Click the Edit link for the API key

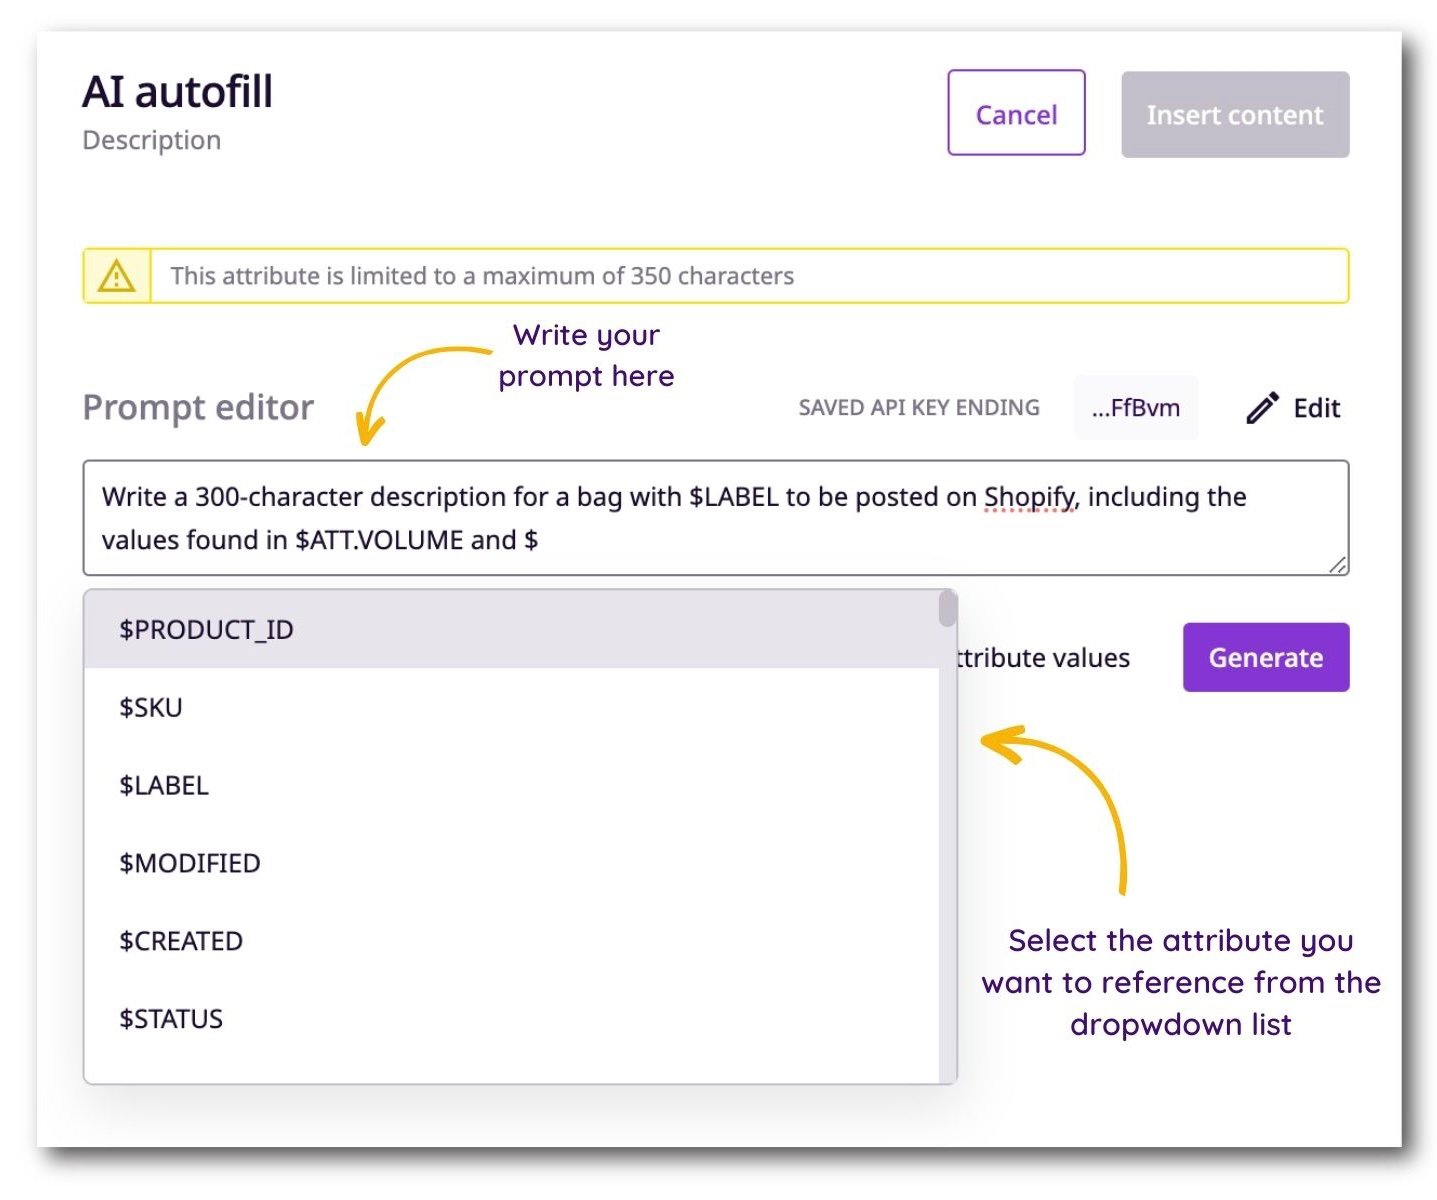(1316, 408)
